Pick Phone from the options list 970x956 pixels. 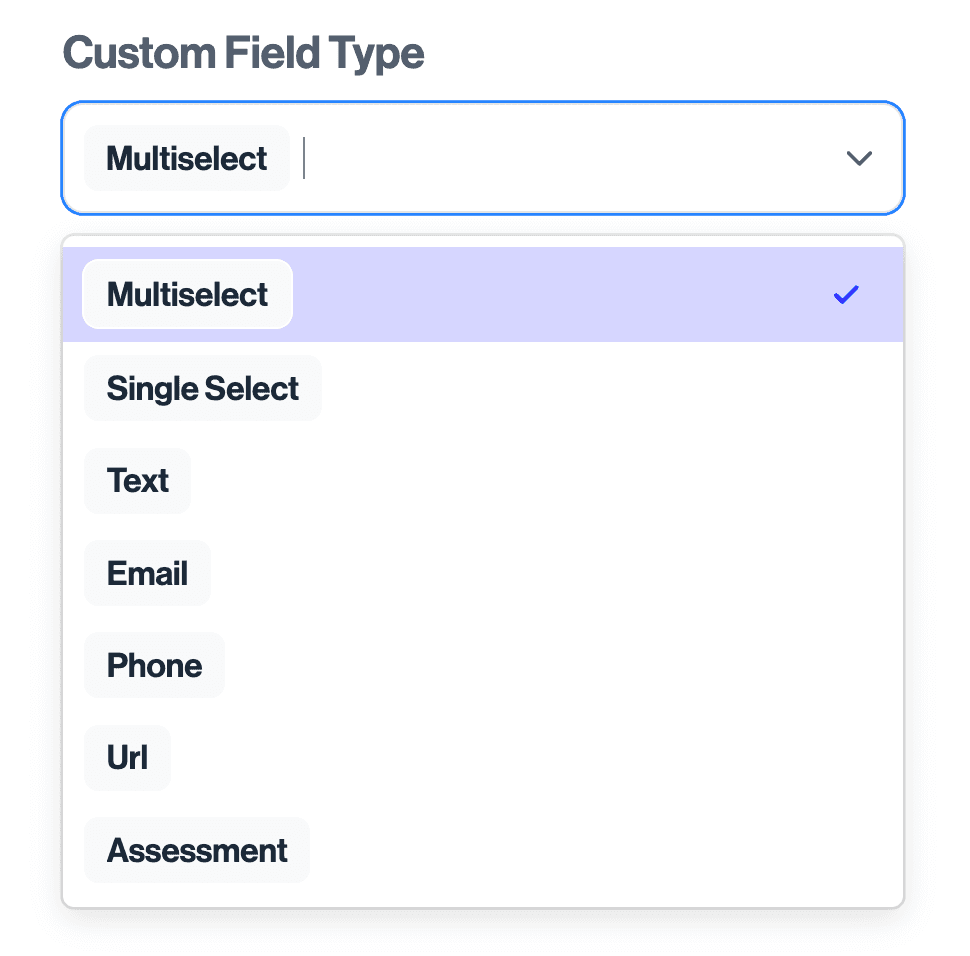(x=154, y=665)
